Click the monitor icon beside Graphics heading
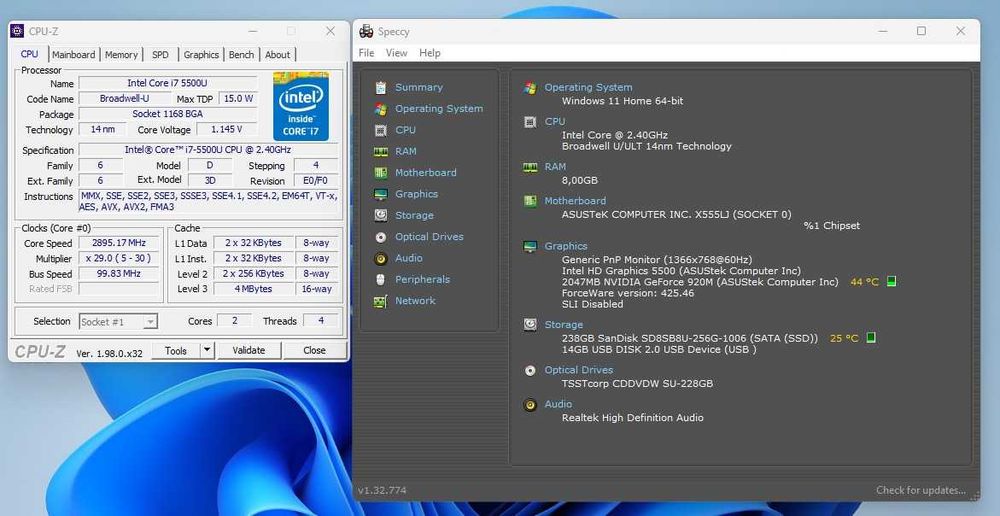Viewport: 1000px width, 516px height. point(530,246)
